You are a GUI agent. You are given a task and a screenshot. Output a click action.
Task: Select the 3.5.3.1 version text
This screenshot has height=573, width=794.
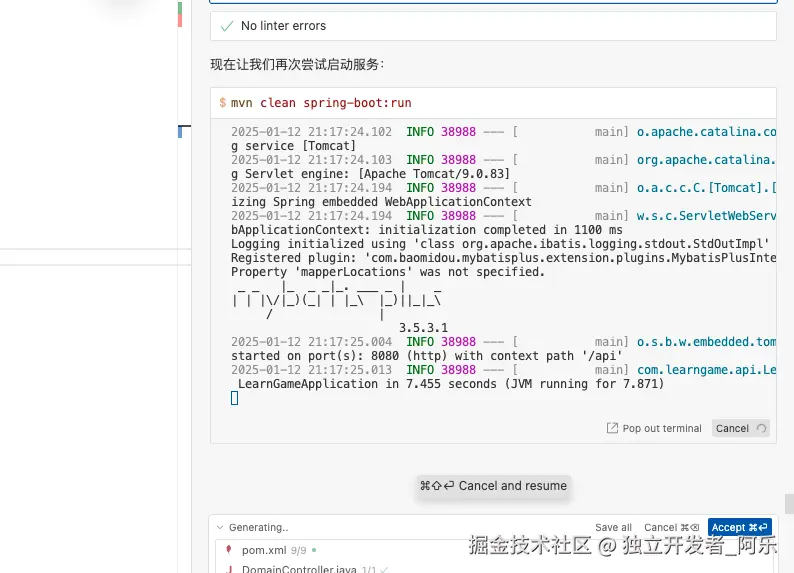pos(423,328)
